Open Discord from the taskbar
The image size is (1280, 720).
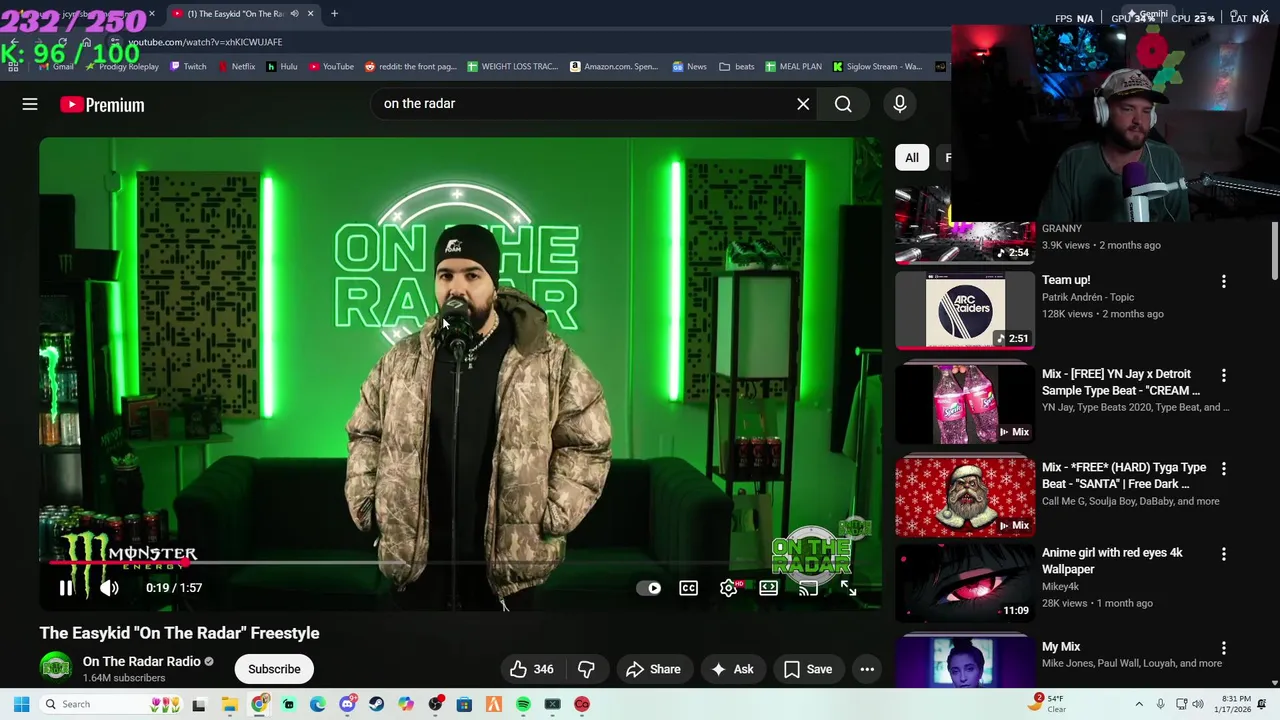pyautogui.click(x=347, y=704)
